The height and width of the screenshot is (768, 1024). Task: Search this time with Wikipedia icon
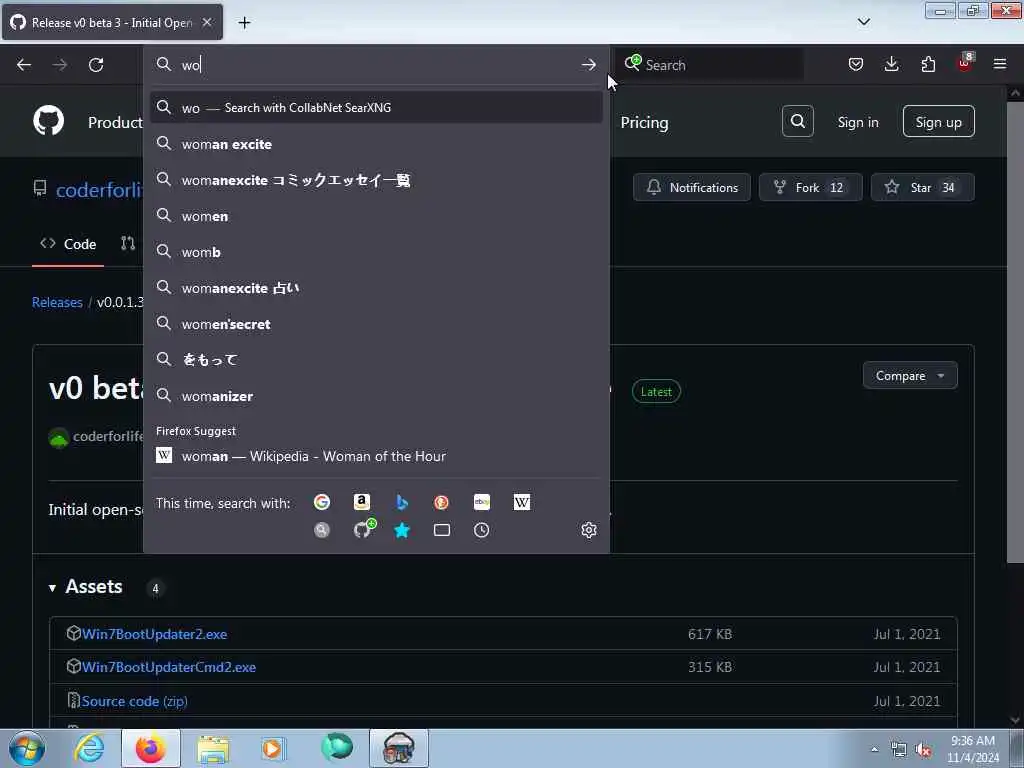(x=522, y=502)
